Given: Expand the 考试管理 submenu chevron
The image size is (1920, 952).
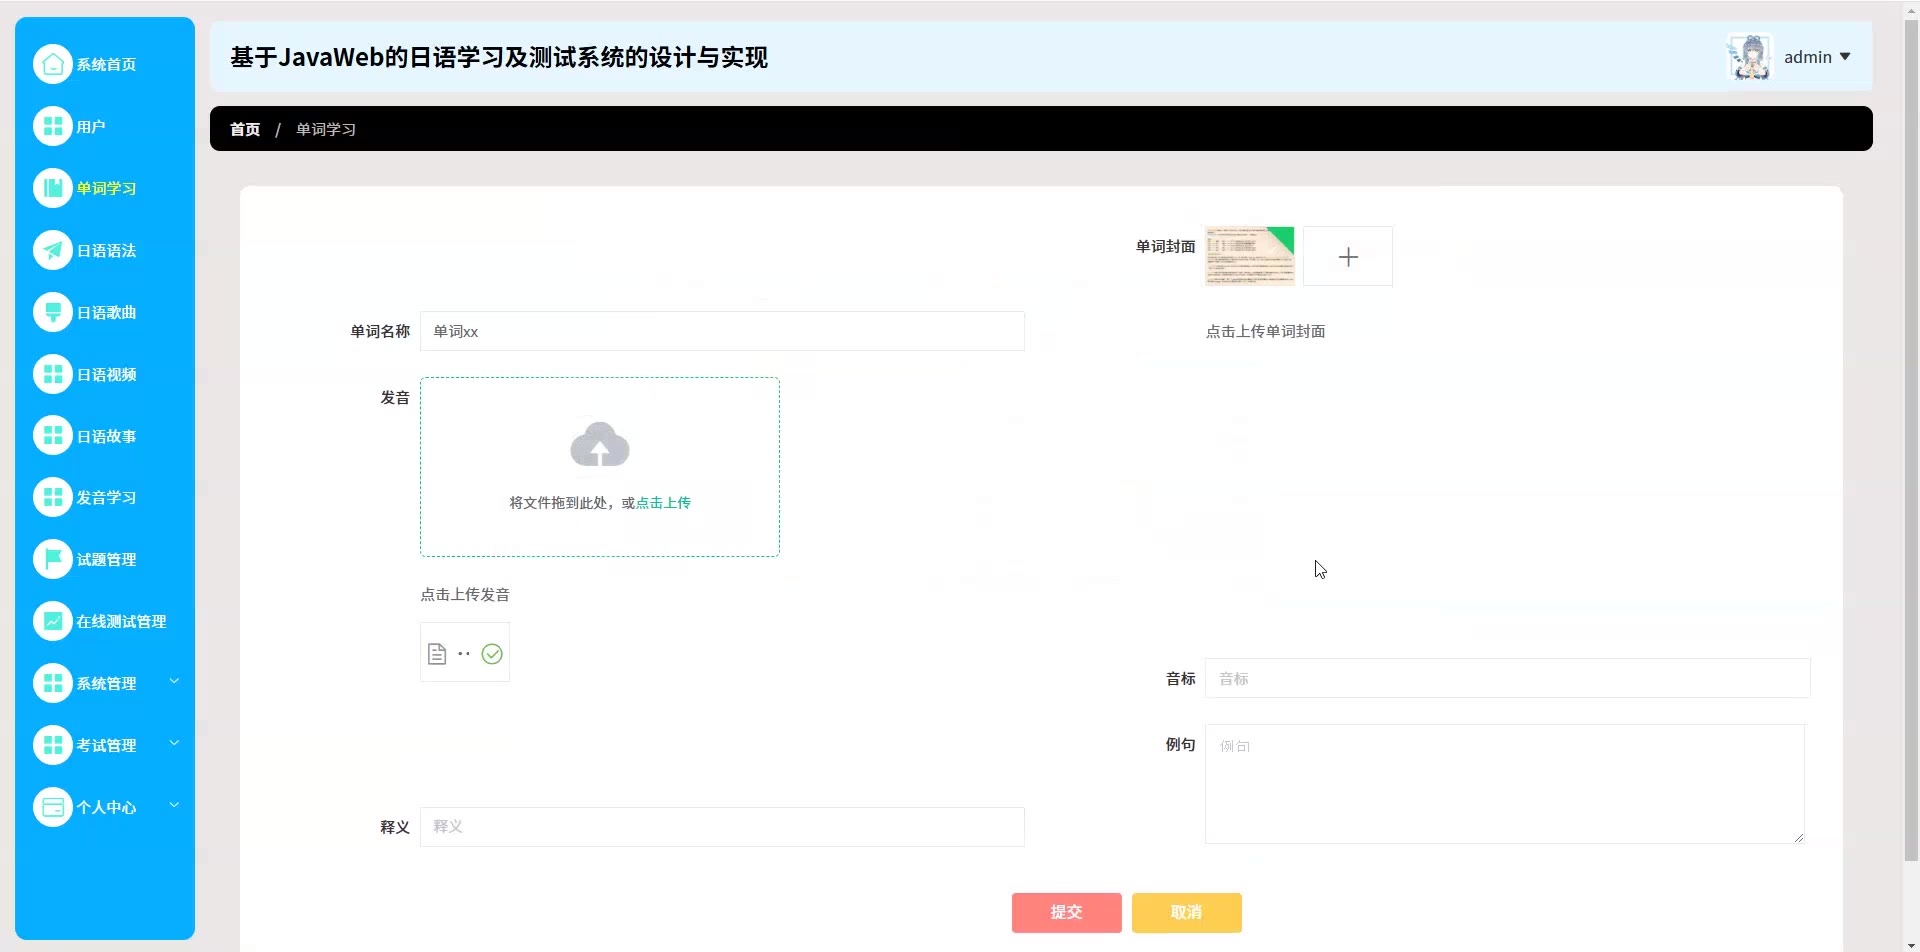Looking at the screenshot, I should pyautogui.click(x=174, y=743).
